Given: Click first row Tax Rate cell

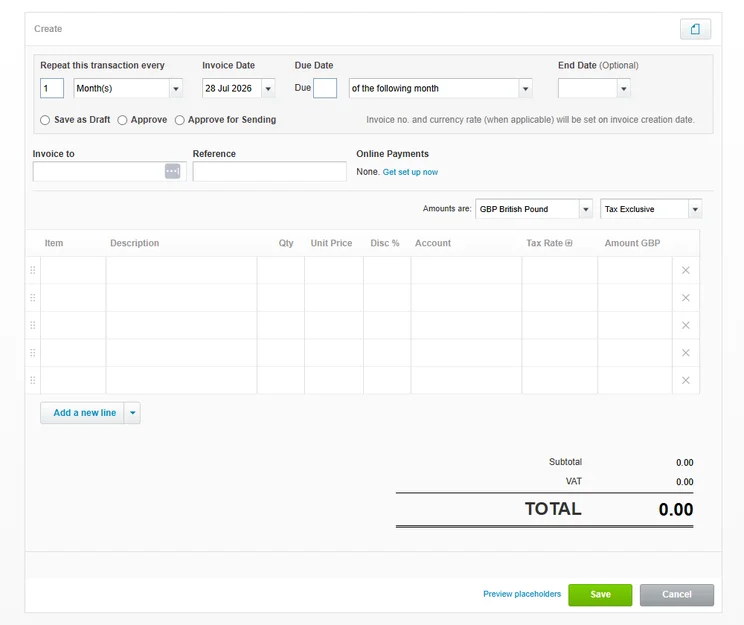Looking at the screenshot, I should (560, 270).
